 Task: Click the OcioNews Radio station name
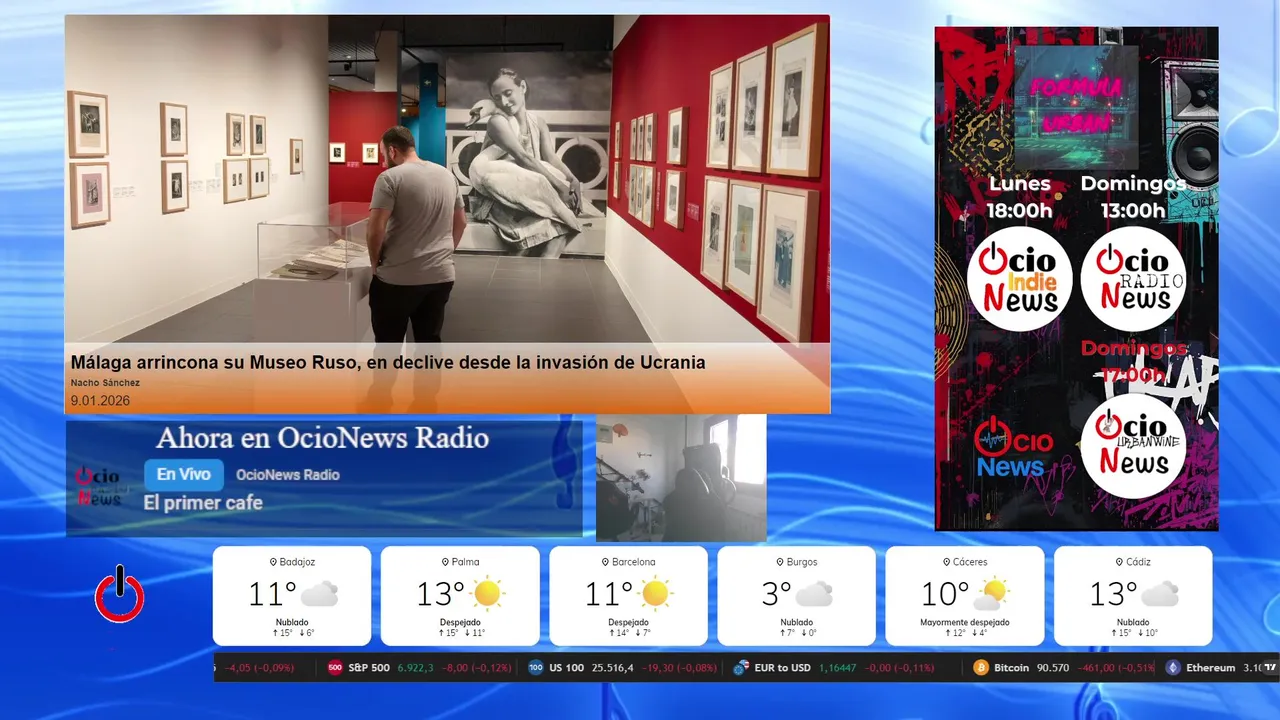pyautogui.click(x=288, y=475)
